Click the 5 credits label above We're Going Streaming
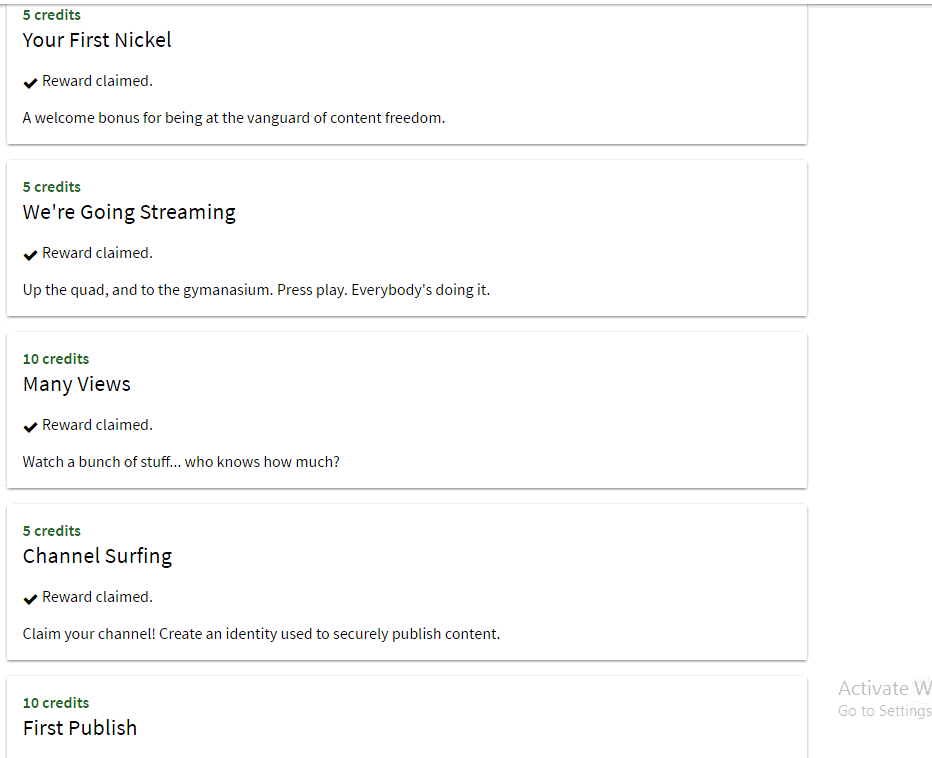Image resolution: width=932 pixels, height=758 pixels. 52,187
